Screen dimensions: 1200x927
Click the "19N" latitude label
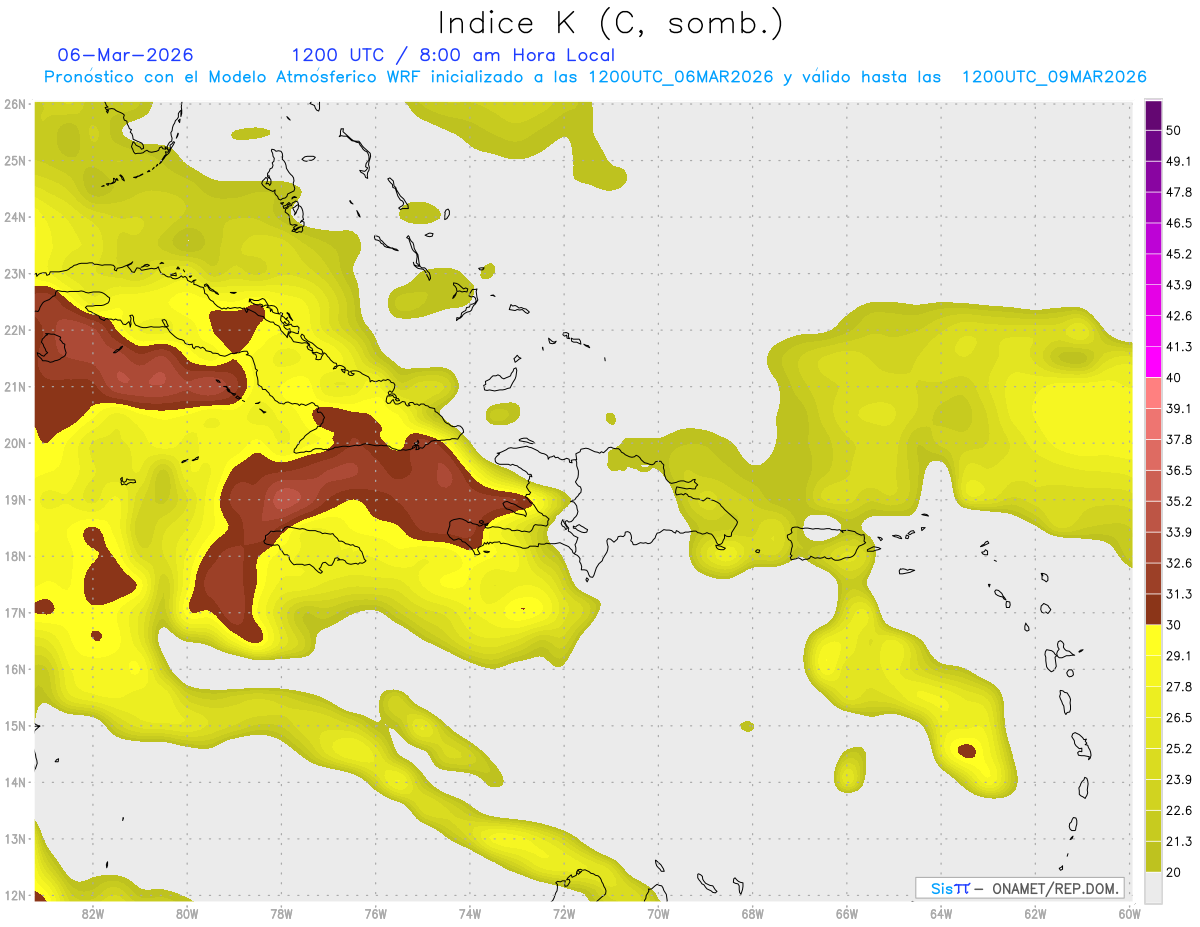[x=14, y=500]
